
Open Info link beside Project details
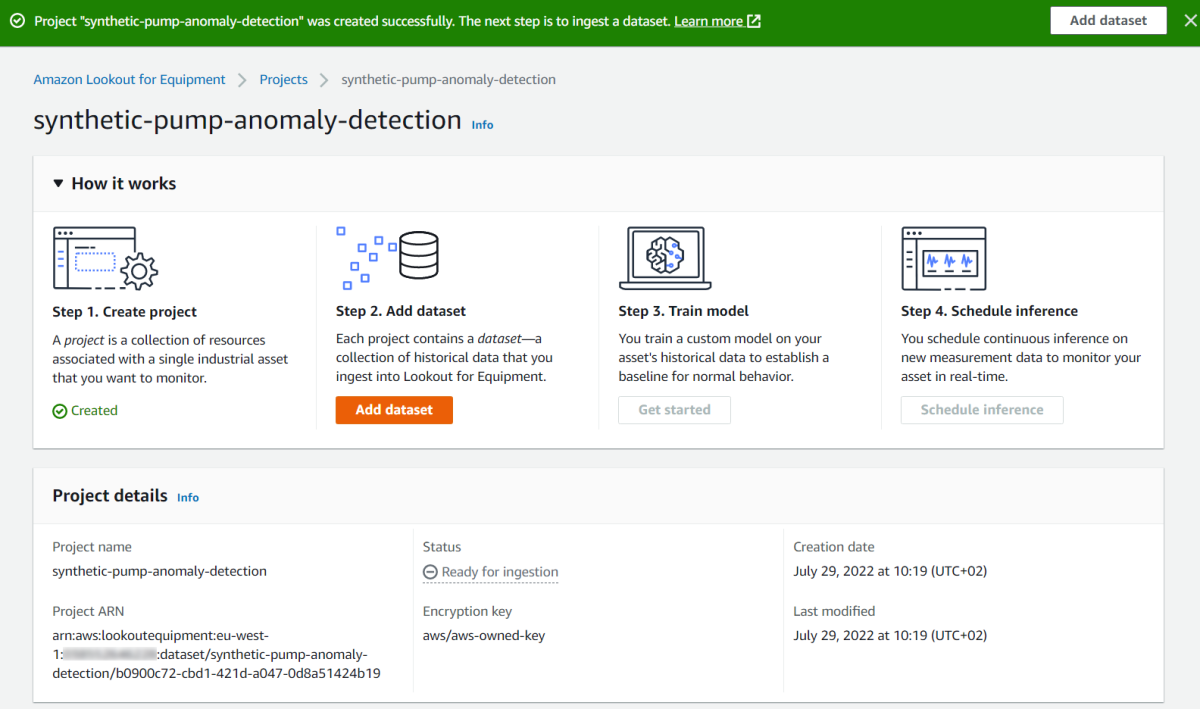point(188,497)
